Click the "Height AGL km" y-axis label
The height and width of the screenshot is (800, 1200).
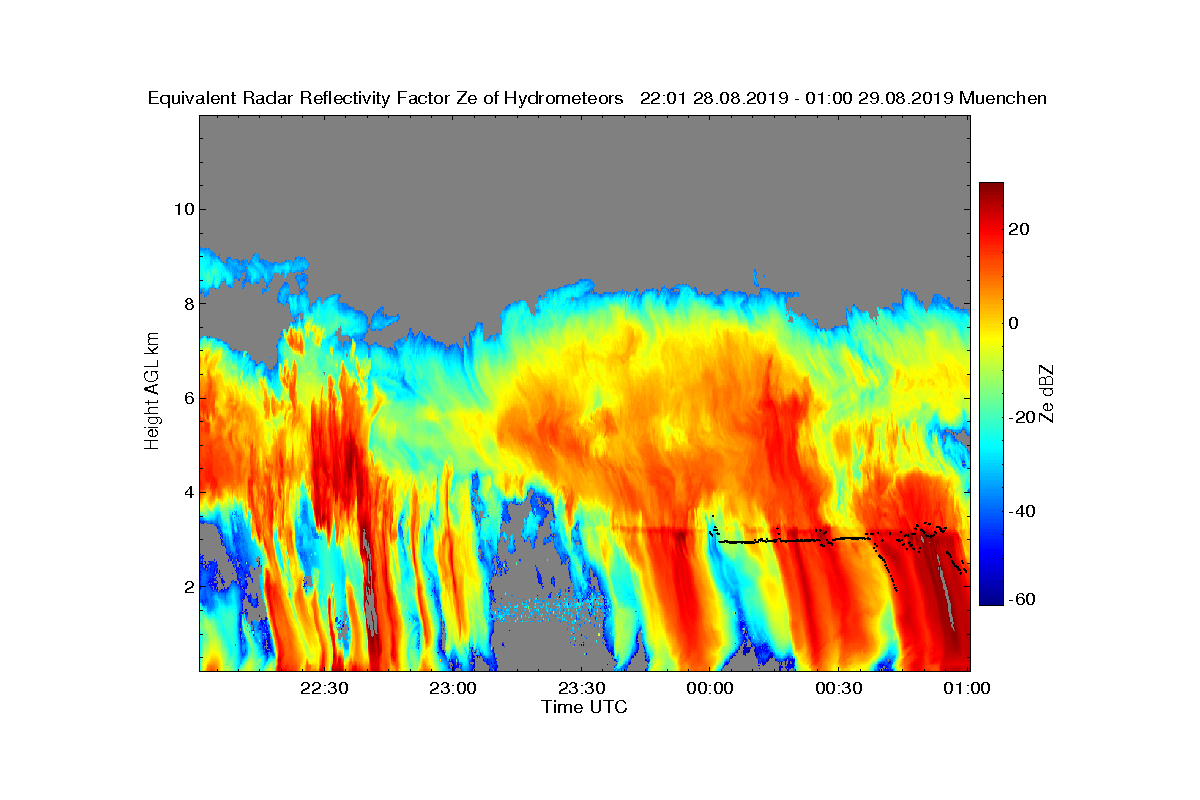152,393
